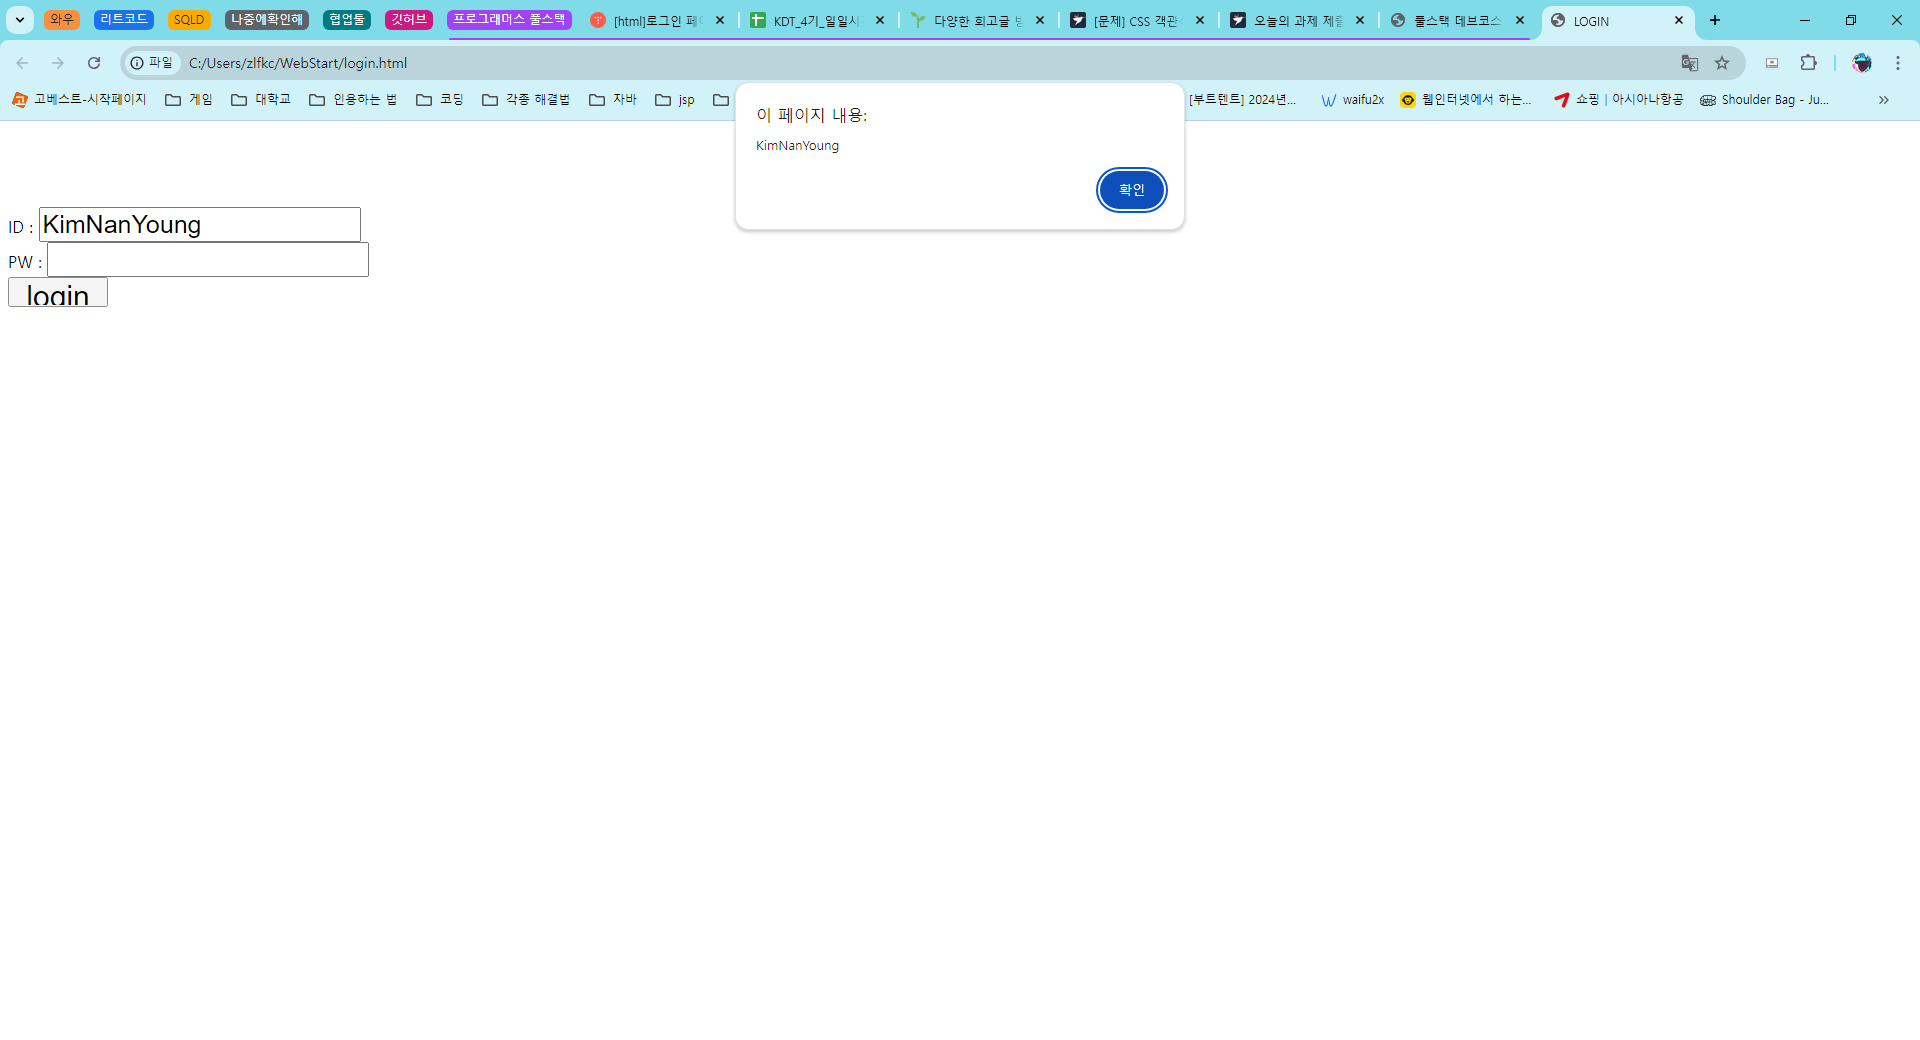Expand the 나중에확인해 tab group
Screen dimensions: 1920x1040
[x=267, y=20]
